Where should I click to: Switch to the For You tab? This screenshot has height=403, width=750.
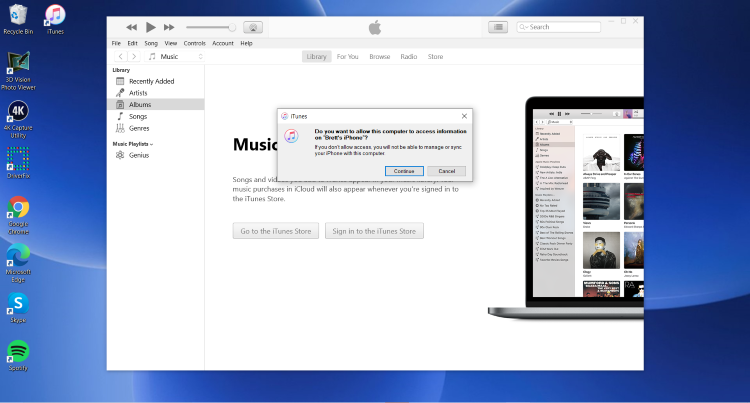[x=347, y=57]
